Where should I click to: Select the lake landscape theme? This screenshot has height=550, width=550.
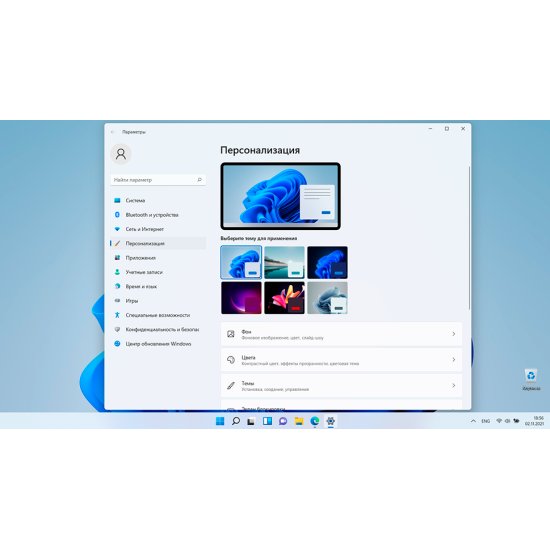coord(284,262)
